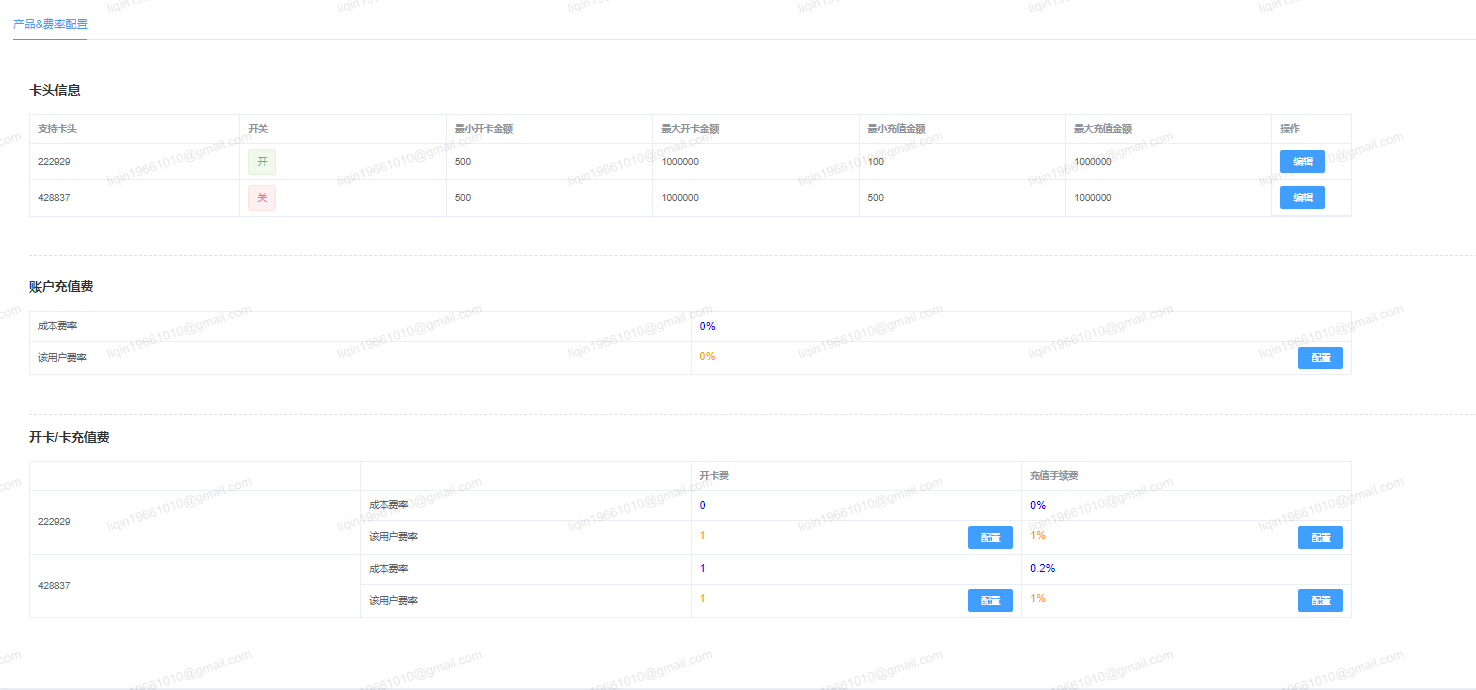Viewport: 1476px width, 690px height.
Task: Toggle the red 关 switch tag
Action: [x=262, y=198]
